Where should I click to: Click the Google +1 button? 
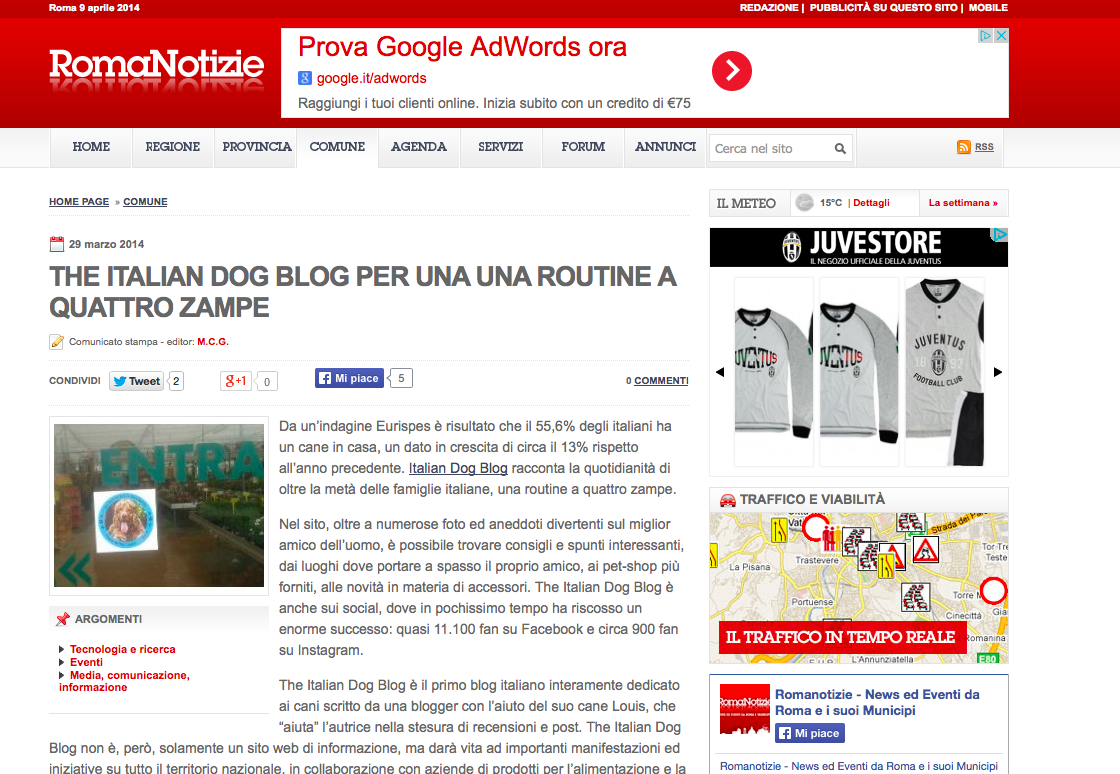tap(236, 381)
